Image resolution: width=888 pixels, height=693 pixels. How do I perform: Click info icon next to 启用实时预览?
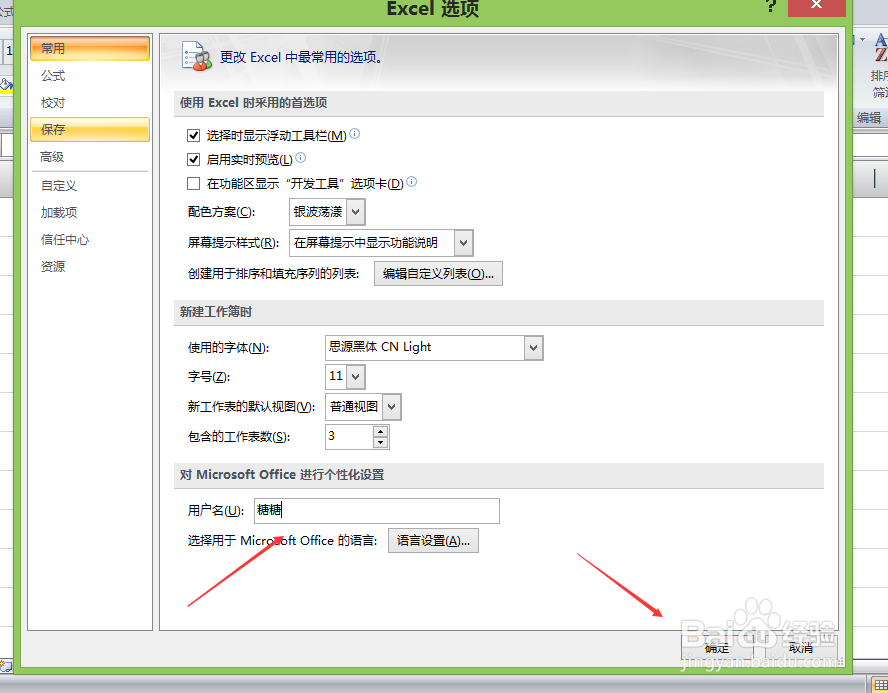301,157
